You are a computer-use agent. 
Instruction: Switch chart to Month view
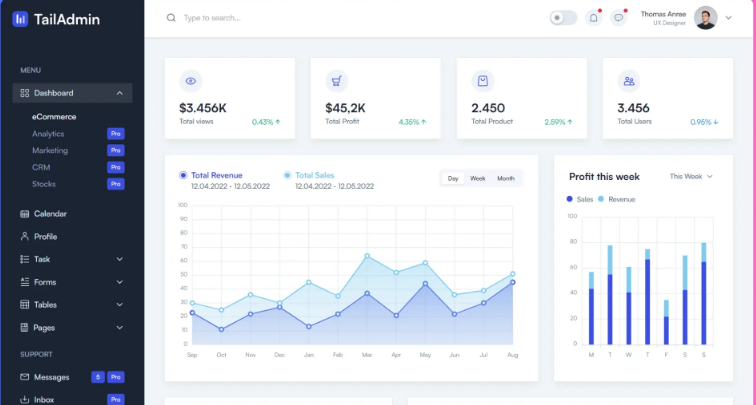click(506, 178)
